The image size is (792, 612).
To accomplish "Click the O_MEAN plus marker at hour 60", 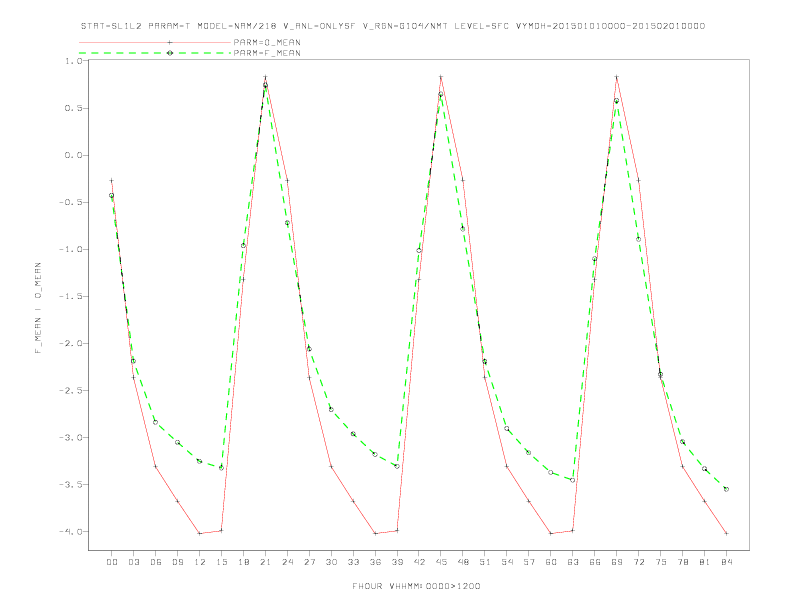I will pyautogui.click(x=551, y=533).
